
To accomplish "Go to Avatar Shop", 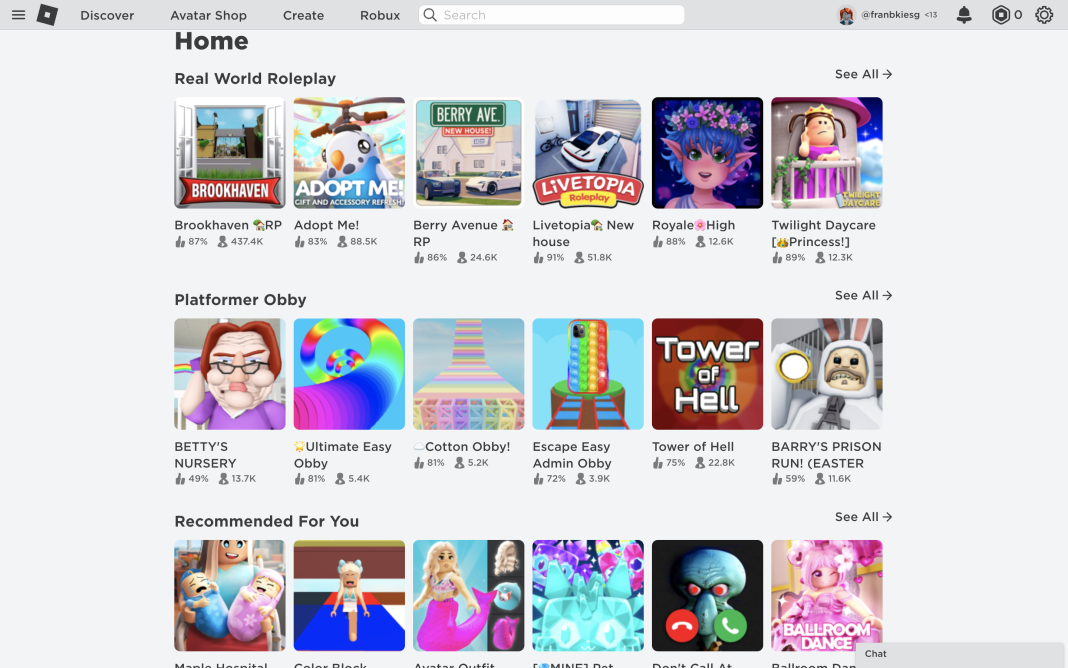I will [x=208, y=15].
